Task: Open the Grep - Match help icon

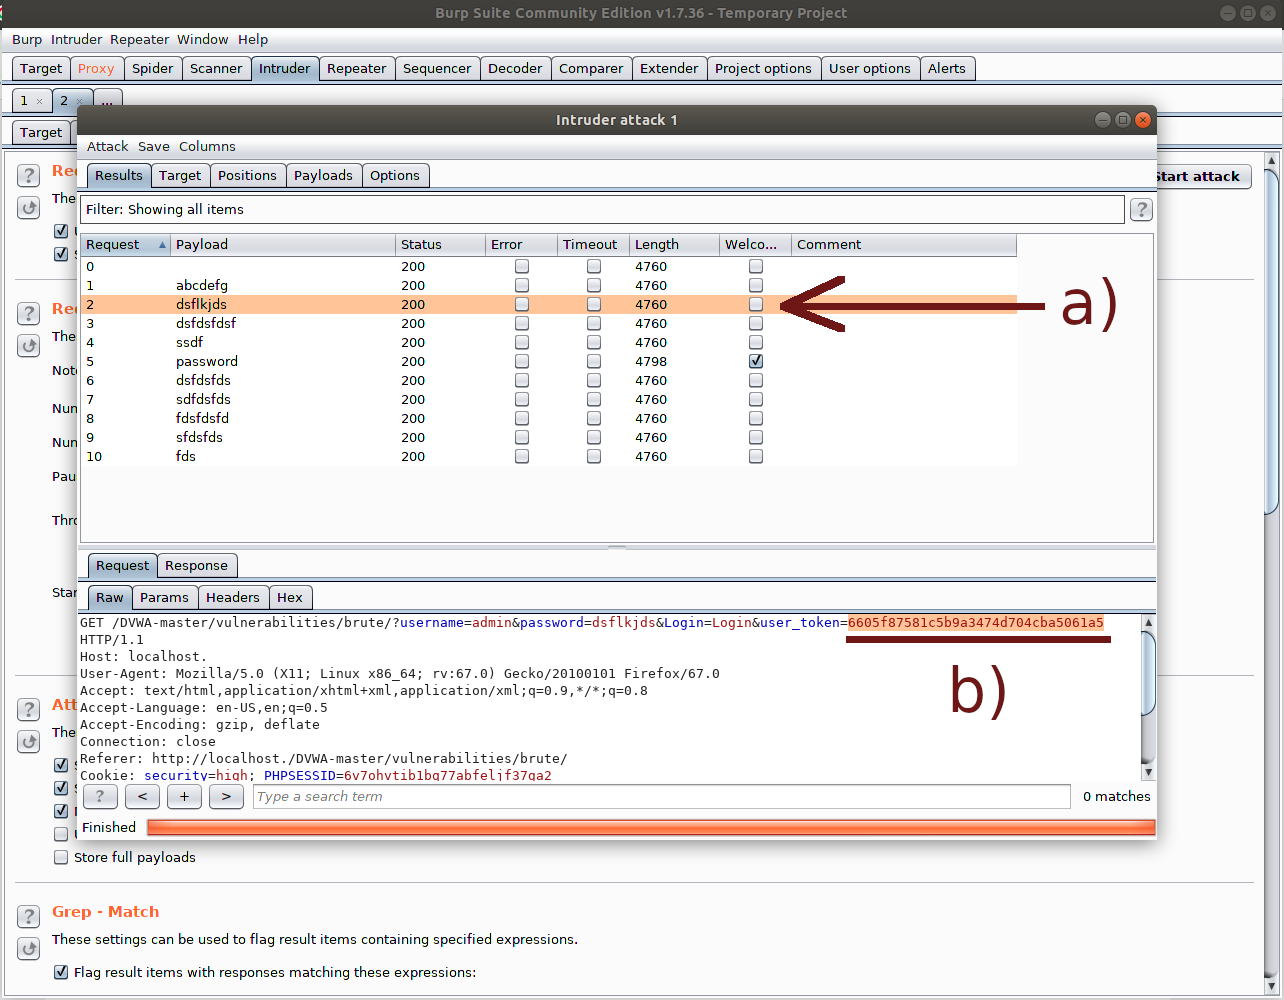Action: tap(29, 916)
